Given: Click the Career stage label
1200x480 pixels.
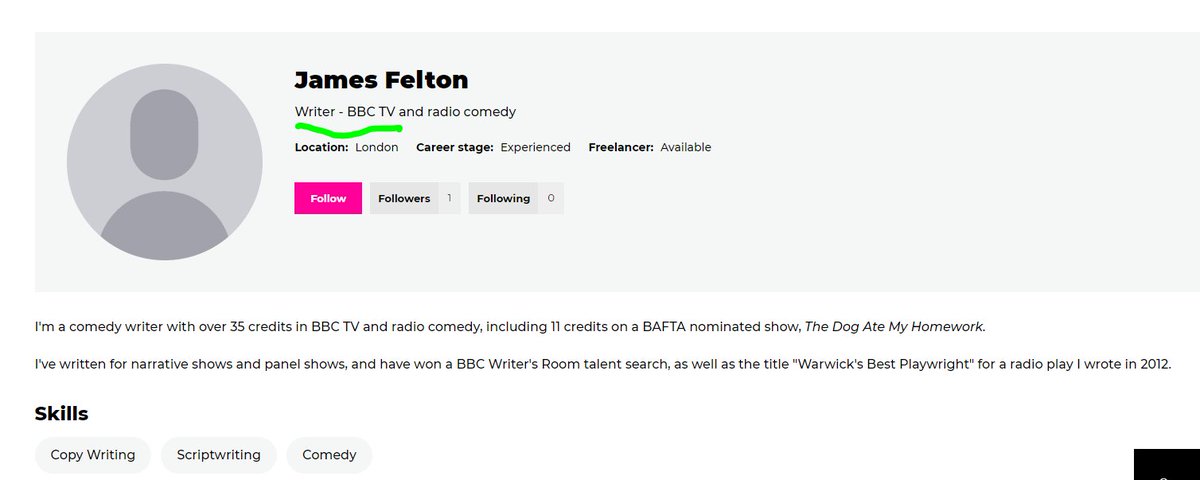Looking at the screenshot, I should 455,147.
